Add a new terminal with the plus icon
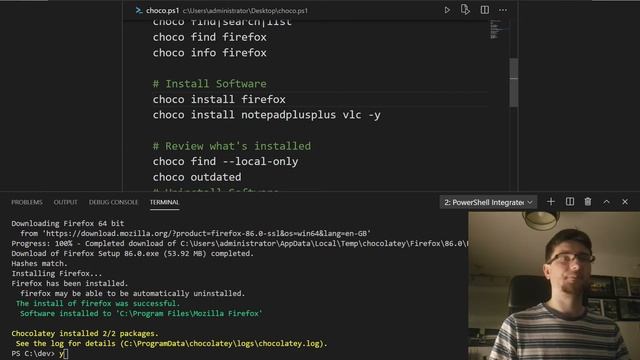Image resolution: width=640 pixels, height=360 pixels. click(x=551, y=202)
